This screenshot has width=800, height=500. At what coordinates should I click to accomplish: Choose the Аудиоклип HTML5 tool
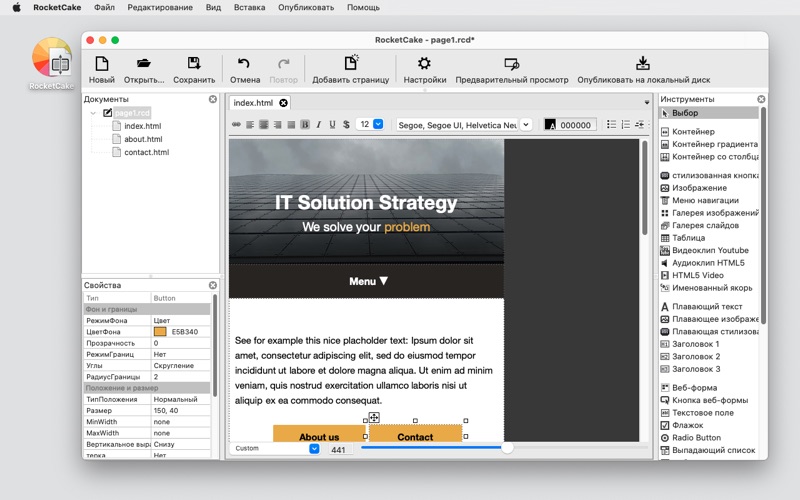(x=708, y=263)
